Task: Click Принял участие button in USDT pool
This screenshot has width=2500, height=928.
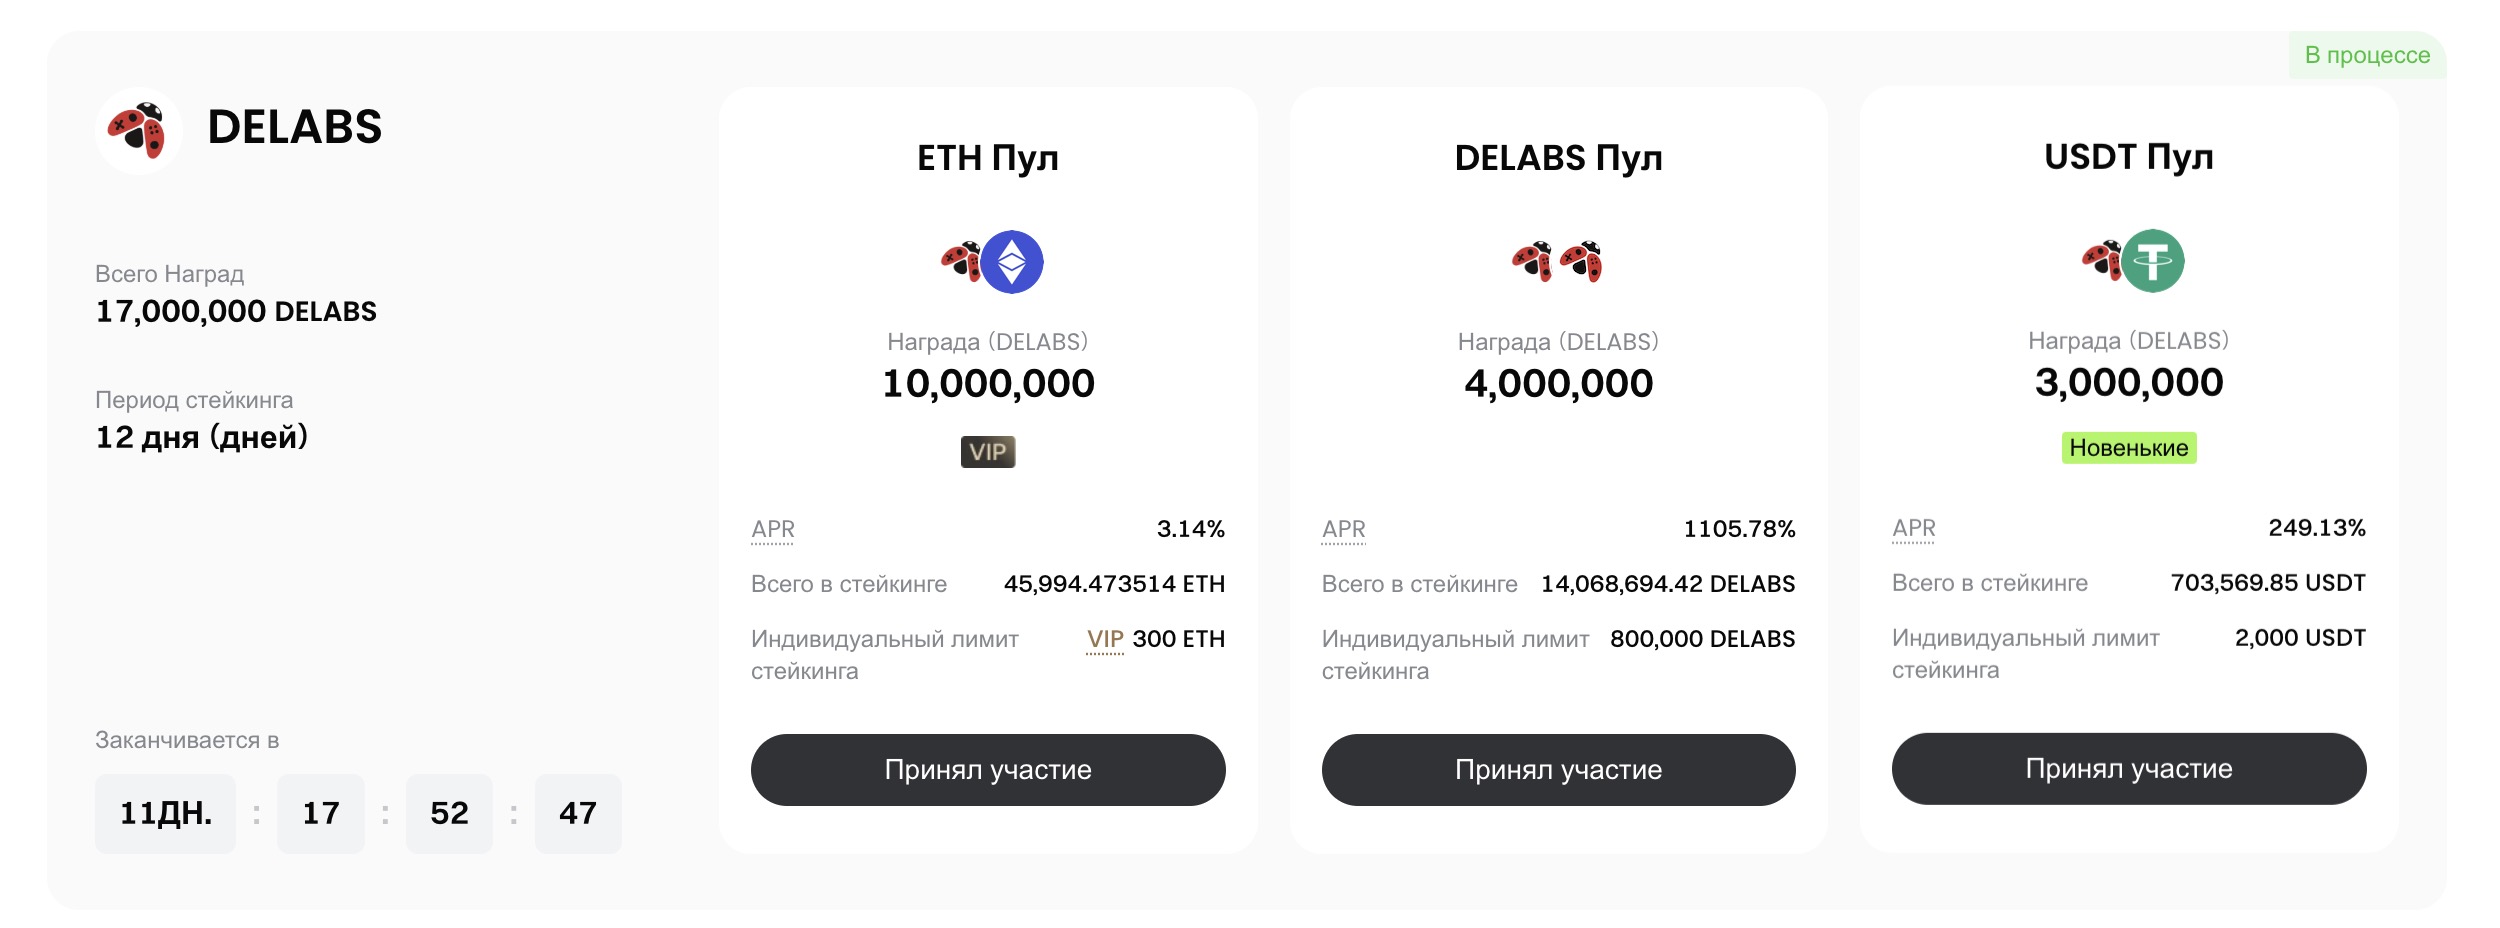Action: click(2129, 769)
